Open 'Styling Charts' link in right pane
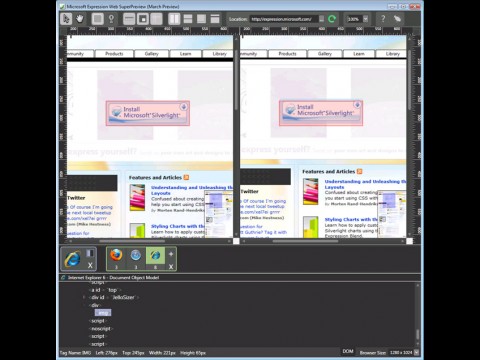Image resolution: width=480 pixels, height=360 pixels. (x=351, y=220)
